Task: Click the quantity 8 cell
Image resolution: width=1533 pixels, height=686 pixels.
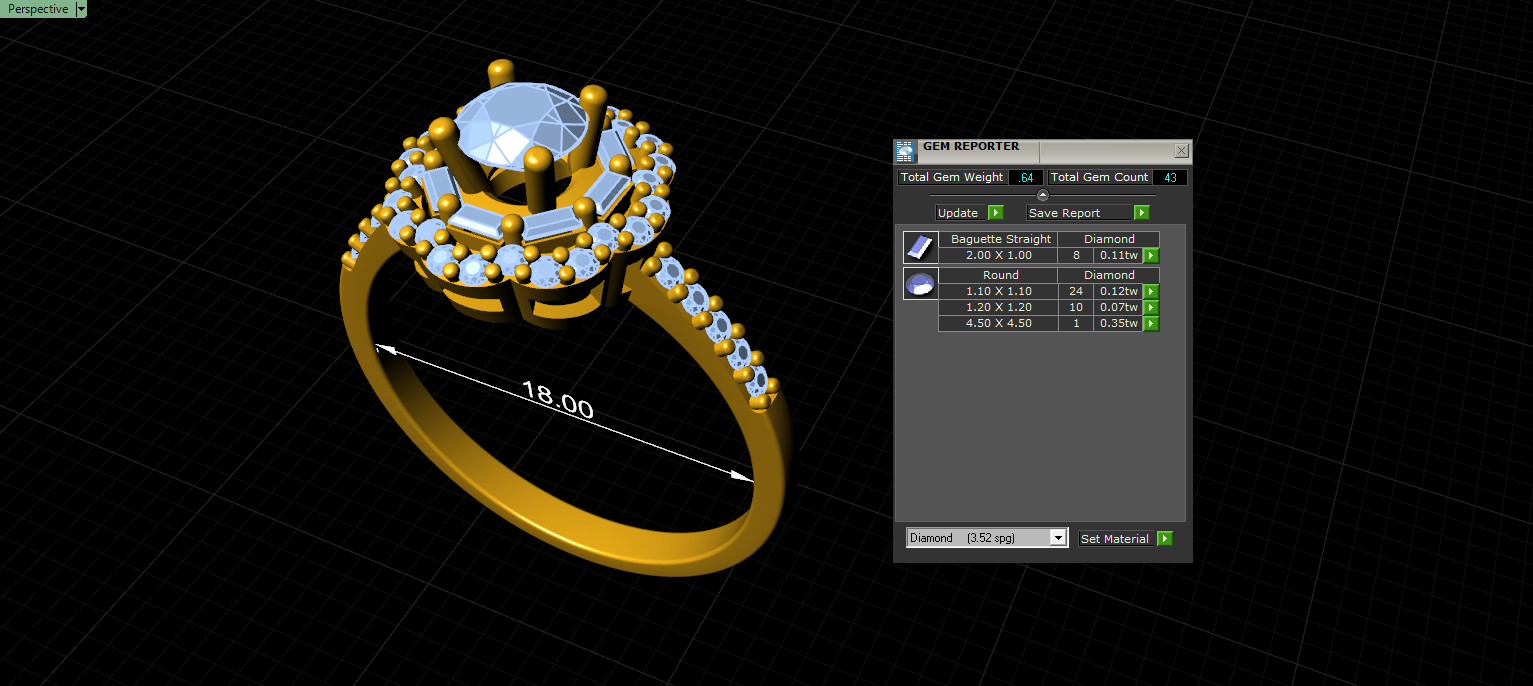Action: [1076, 255]
